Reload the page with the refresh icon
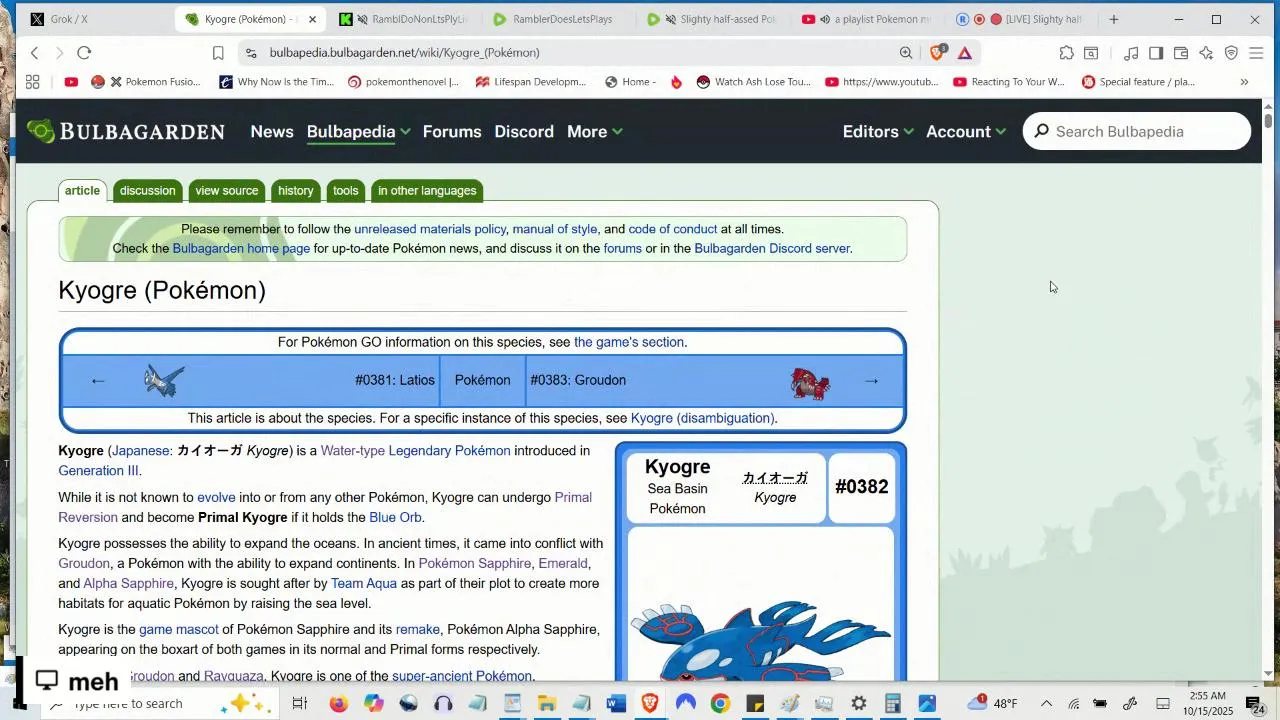Viewport: 1280px width, 720px height. (x=84, y=53)
